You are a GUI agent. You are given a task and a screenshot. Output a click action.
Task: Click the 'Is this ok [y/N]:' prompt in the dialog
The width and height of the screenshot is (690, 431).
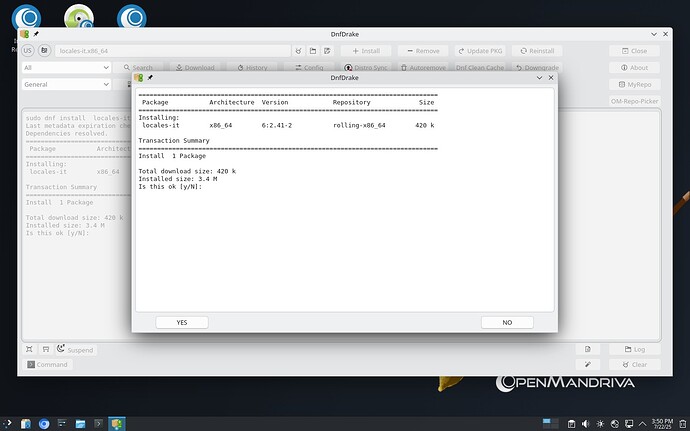point(170,187)
